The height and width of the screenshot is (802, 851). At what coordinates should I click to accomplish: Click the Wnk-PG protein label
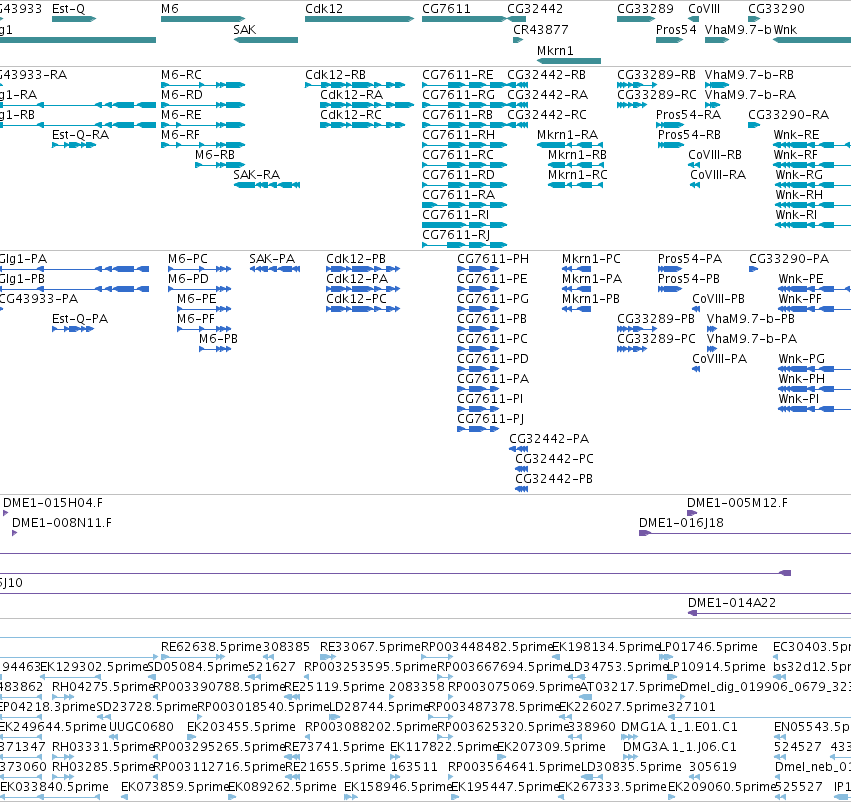click(802, 359)
